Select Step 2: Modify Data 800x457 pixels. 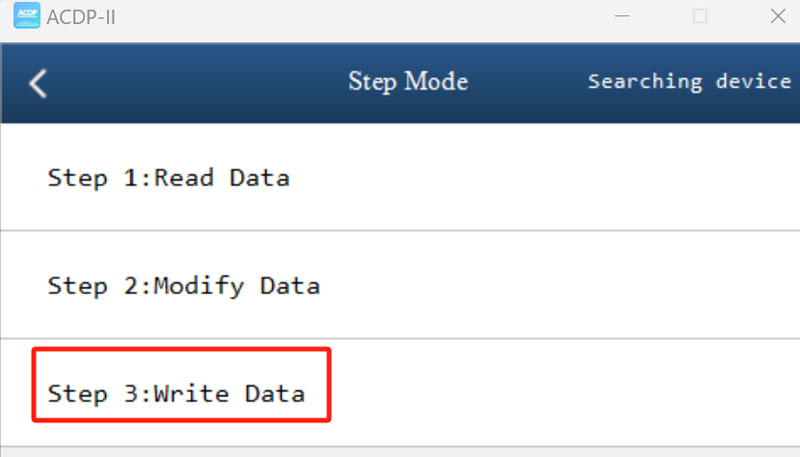183,286
